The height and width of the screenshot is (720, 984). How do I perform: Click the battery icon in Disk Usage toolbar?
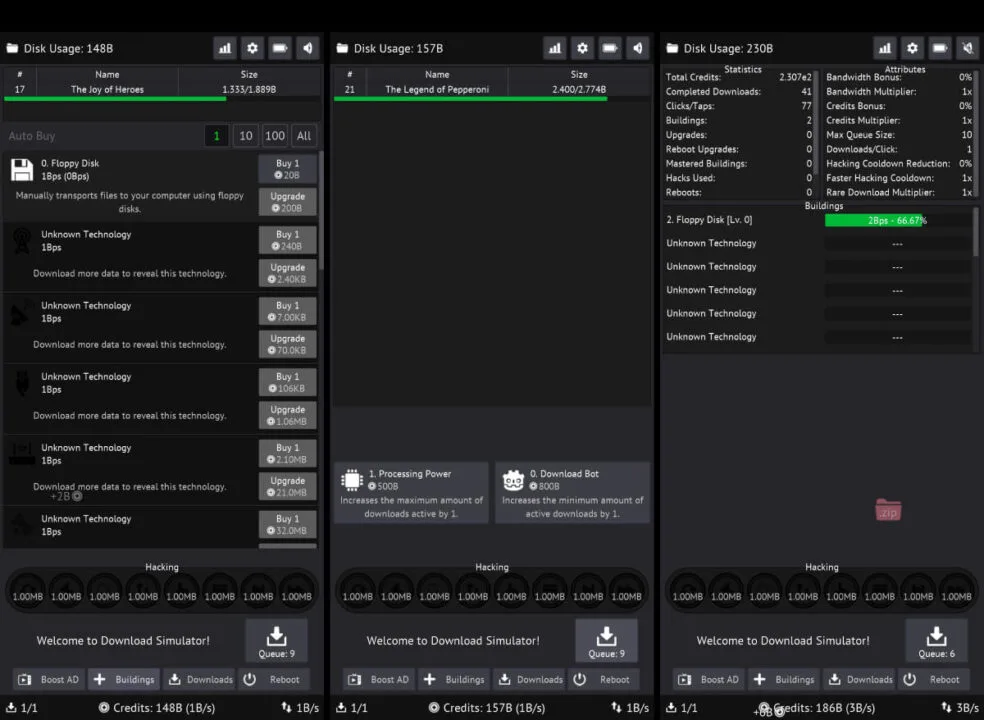pyautogui.click(x=280, y=47)
